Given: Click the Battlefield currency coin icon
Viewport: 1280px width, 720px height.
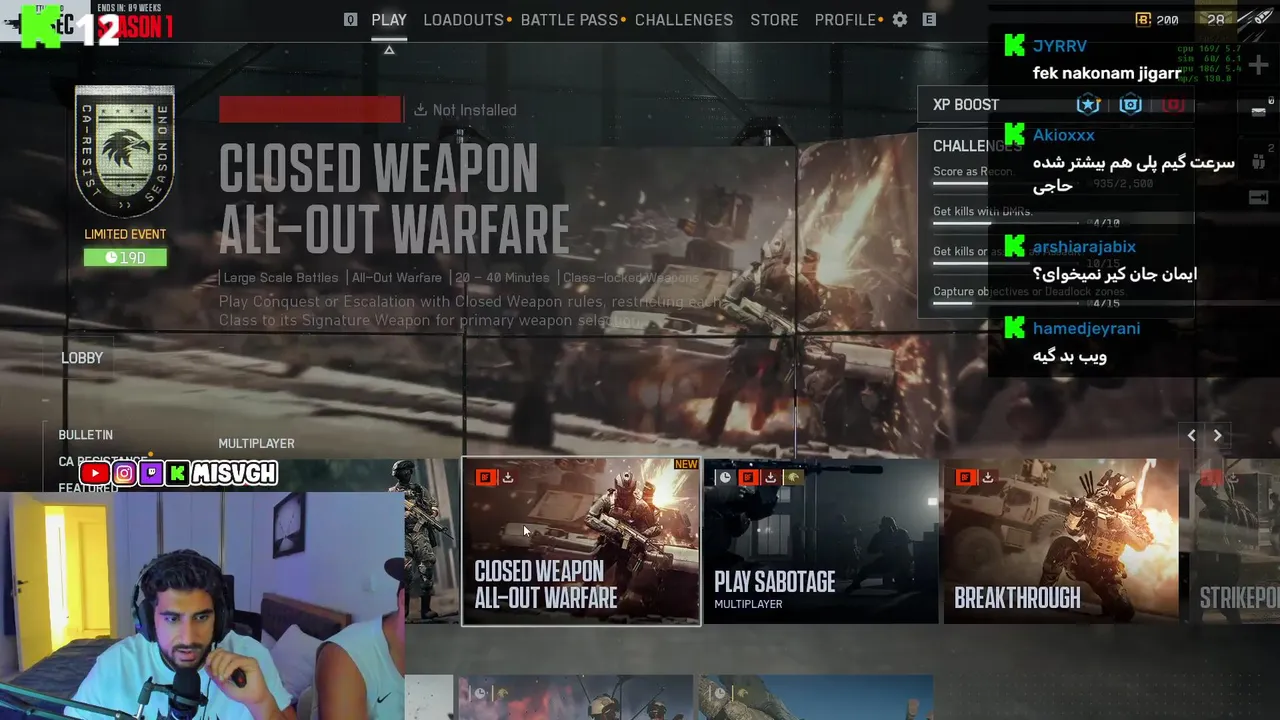Looking at the screenshot, I should point(1144,19).
